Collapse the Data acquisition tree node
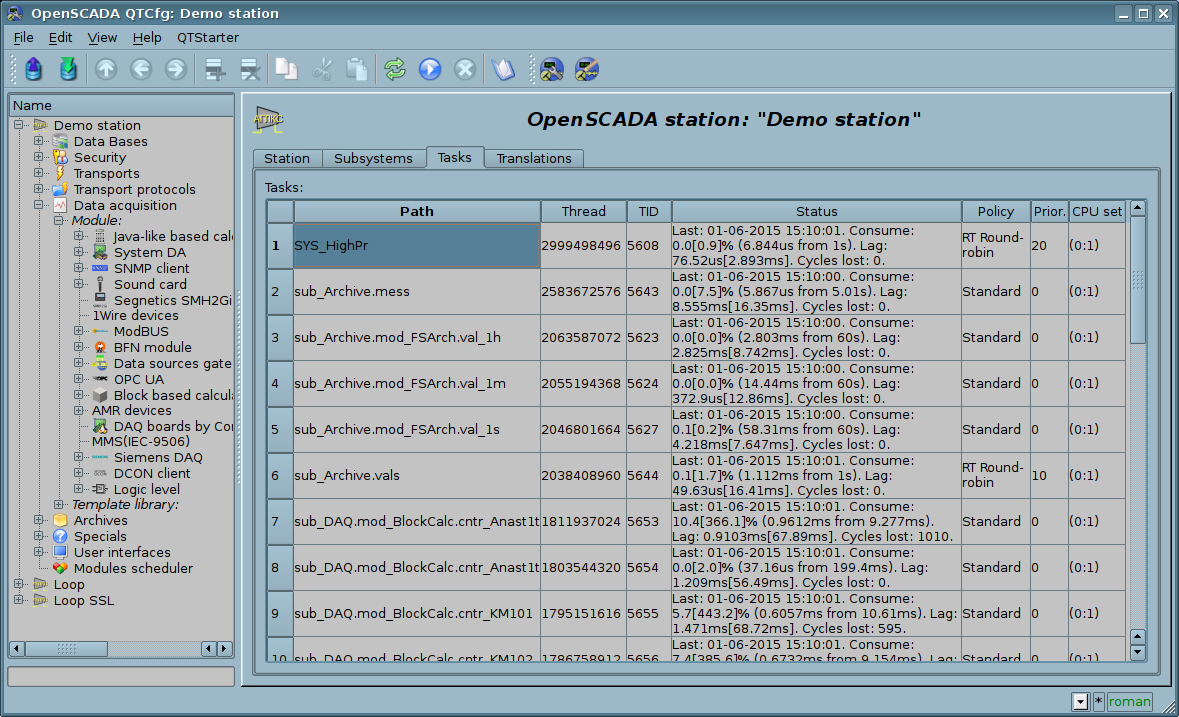The height and width of the screenshot is (717, 1179). click(x=39, y=205)
